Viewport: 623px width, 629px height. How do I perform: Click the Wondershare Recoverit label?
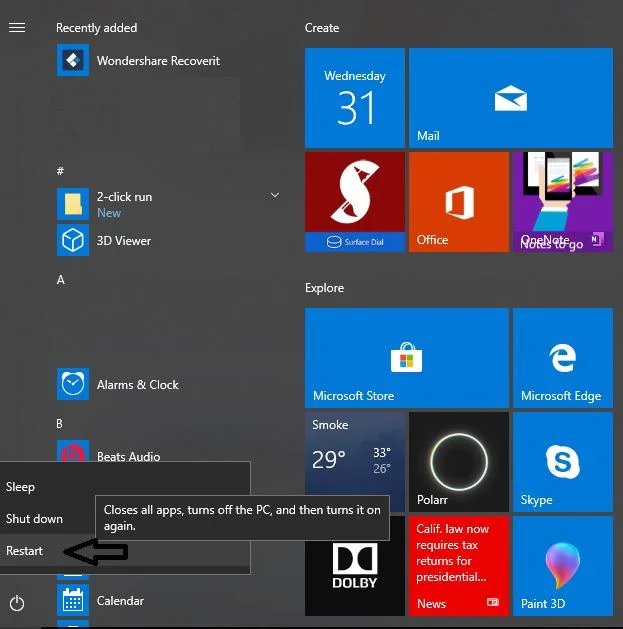158,61
